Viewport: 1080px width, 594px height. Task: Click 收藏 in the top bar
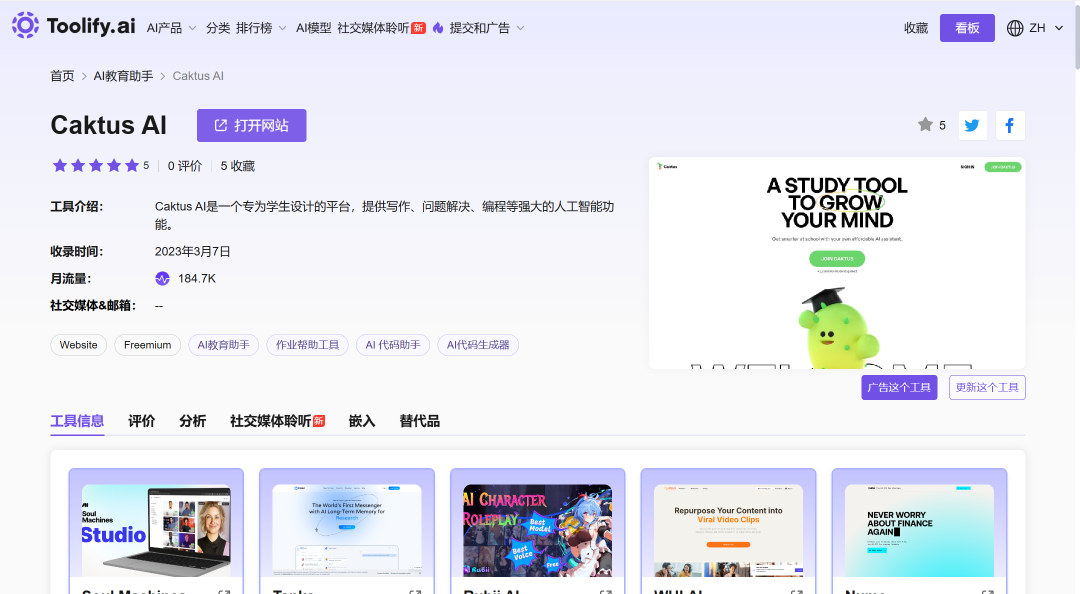point(916,28)
